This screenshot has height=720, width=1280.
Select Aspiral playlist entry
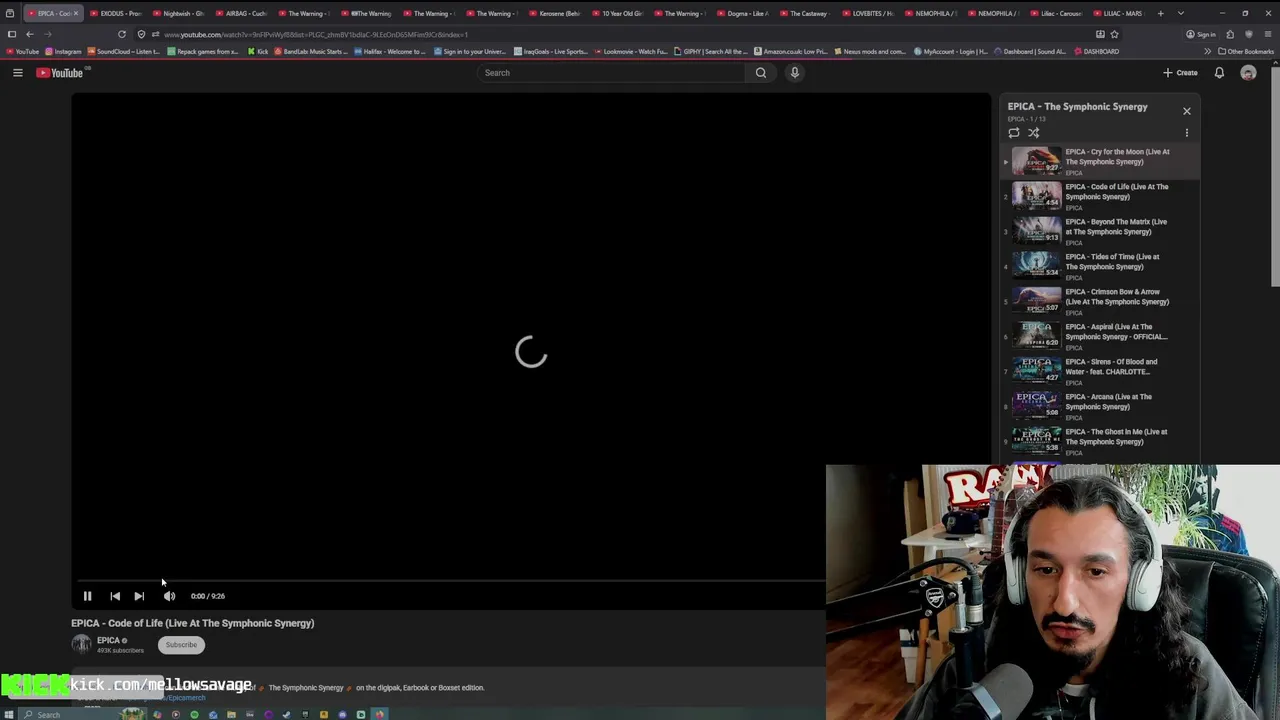[1100, 336]
